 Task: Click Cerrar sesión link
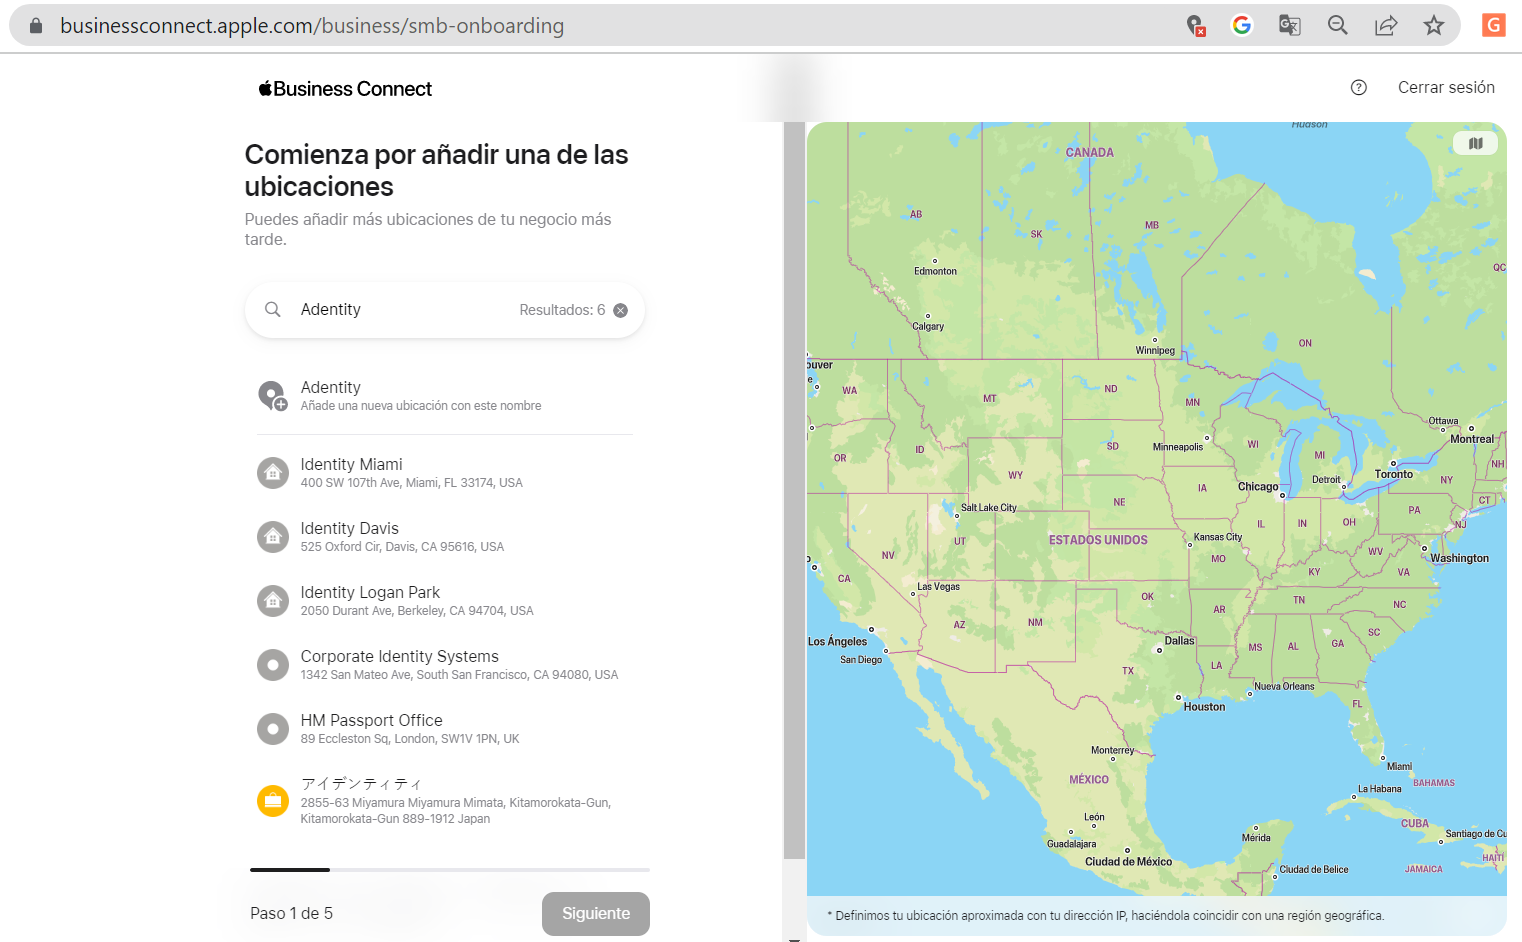tap(1445, 88)
